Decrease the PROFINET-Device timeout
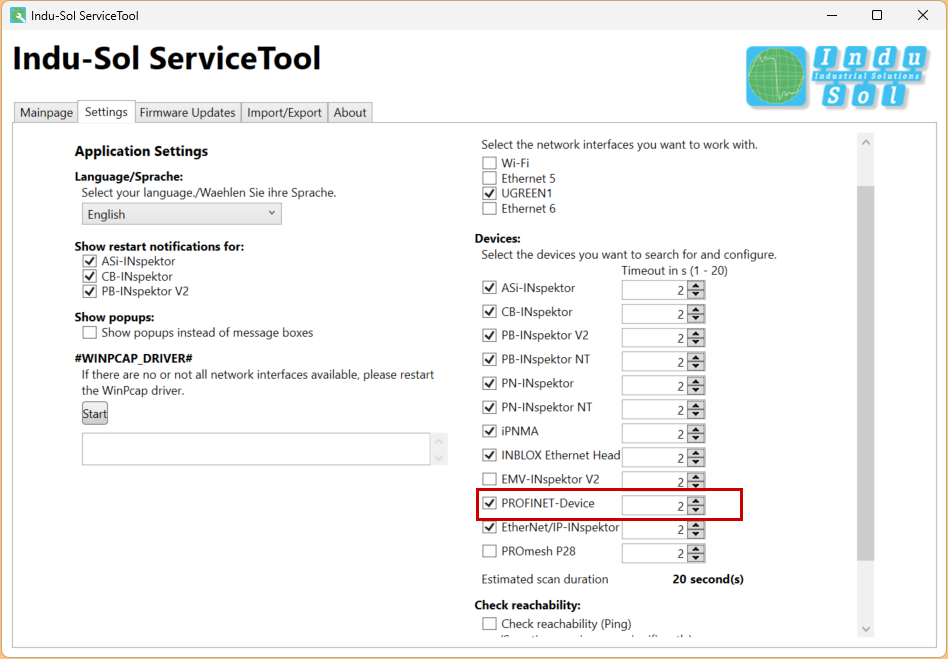The height and width of the screenshot is (659, 948). [x=696, y=510]
